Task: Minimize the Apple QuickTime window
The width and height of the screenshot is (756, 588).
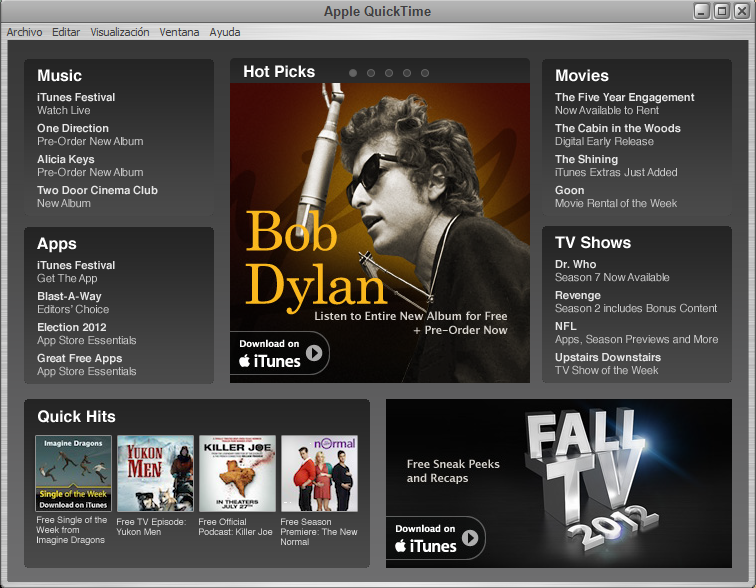Action: point(702,11)
